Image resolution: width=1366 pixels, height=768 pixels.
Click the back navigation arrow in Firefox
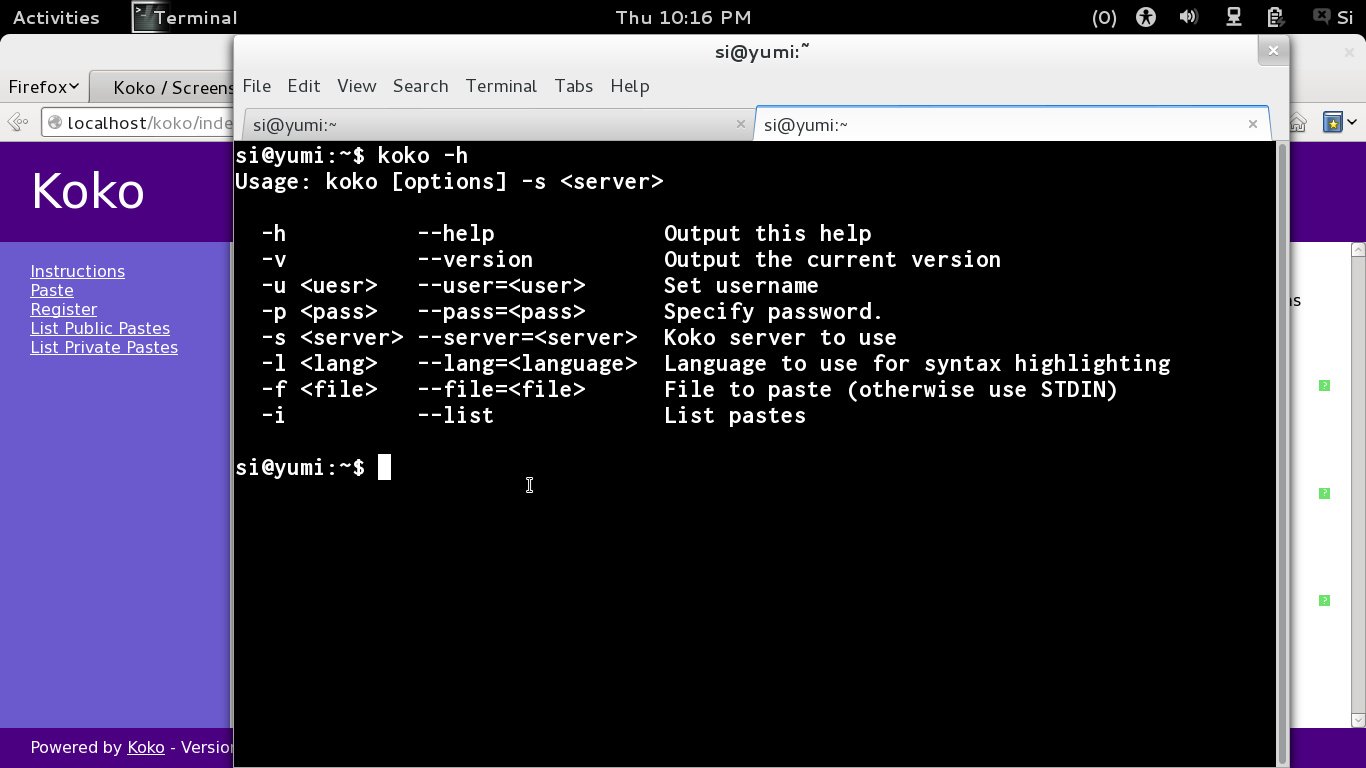coord(16,121)
